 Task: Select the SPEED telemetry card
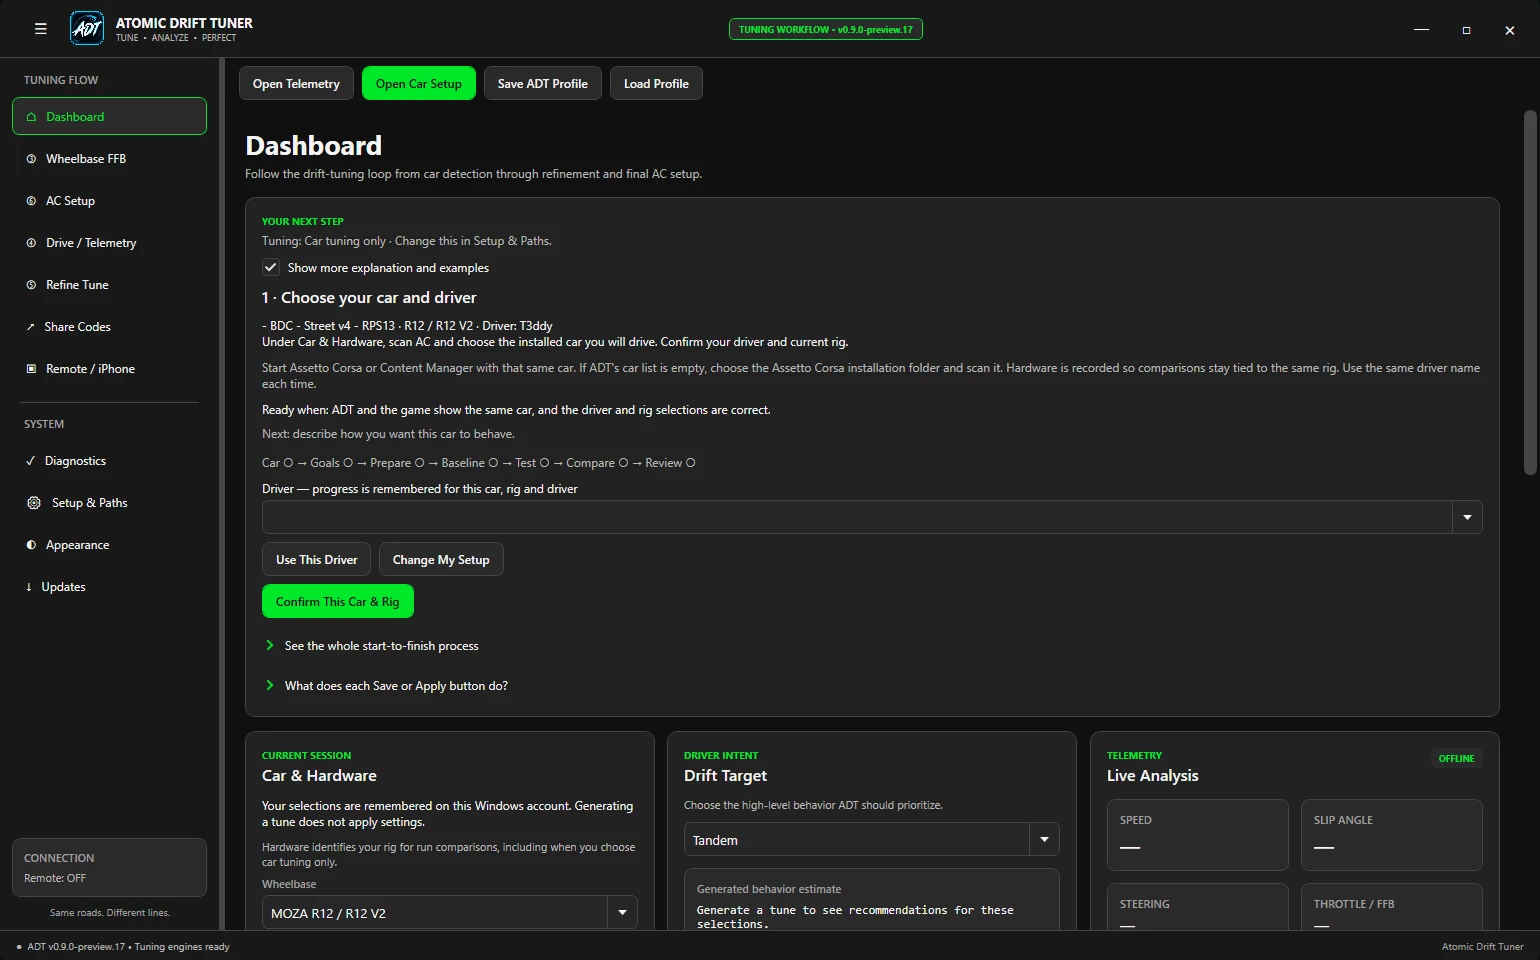click(1198, 835)
